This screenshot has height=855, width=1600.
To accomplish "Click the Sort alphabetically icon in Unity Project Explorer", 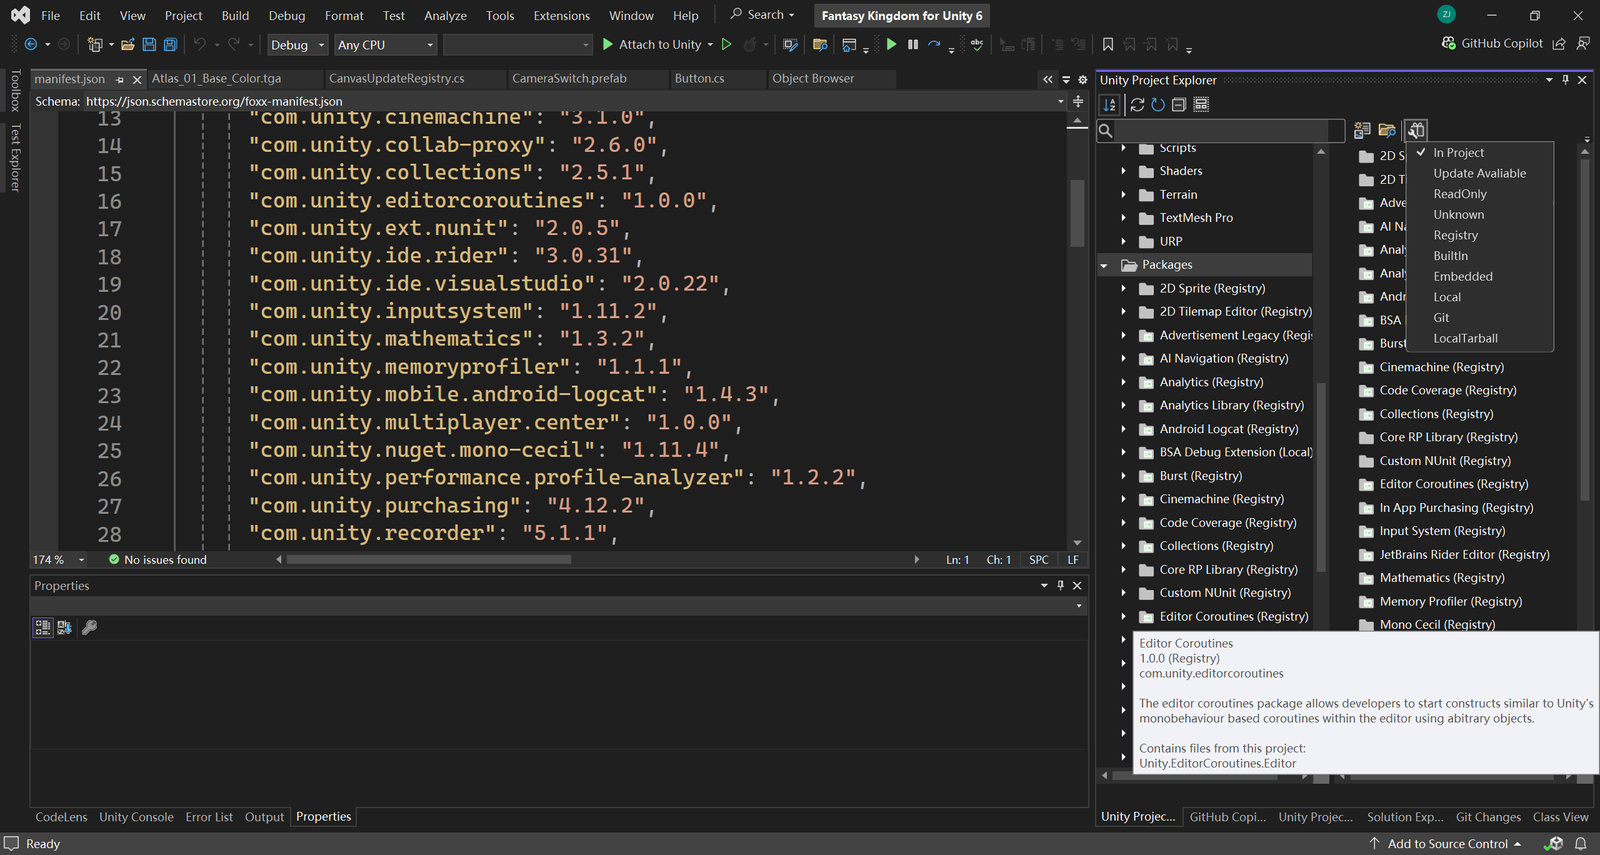I will 1110,105.
